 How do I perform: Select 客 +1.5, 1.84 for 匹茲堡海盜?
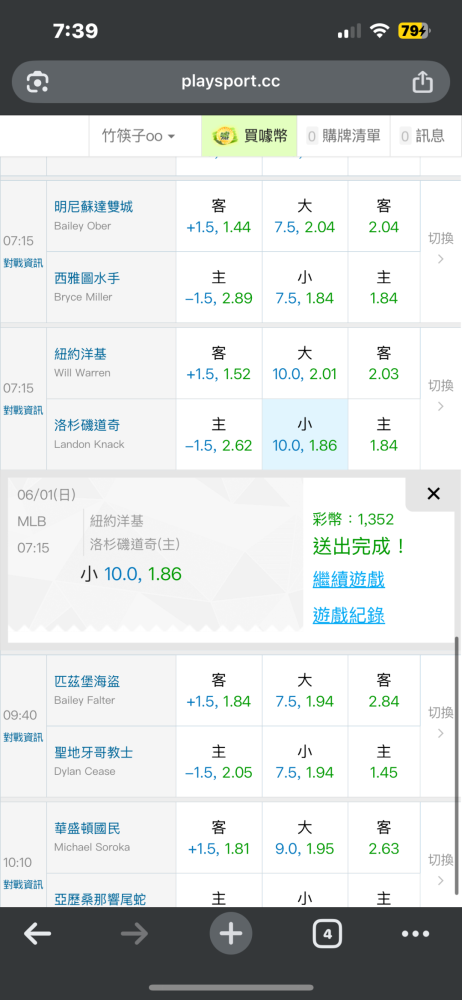pyautogui.click(x=219, y=691)
